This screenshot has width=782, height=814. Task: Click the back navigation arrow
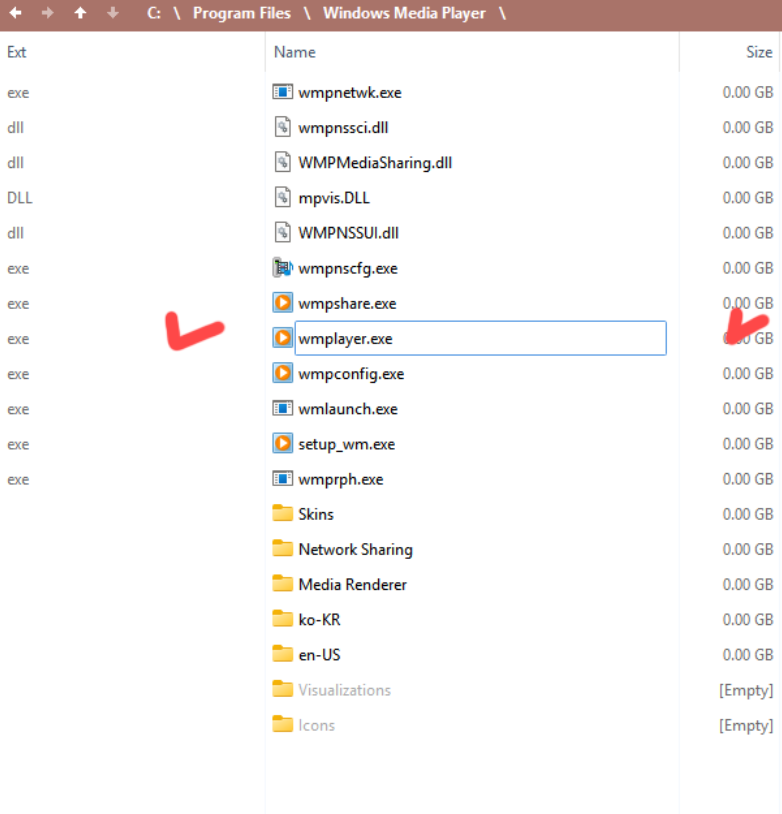15,13
